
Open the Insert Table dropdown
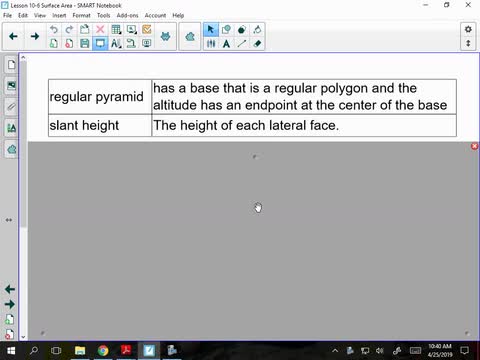[x=116, y=29]
